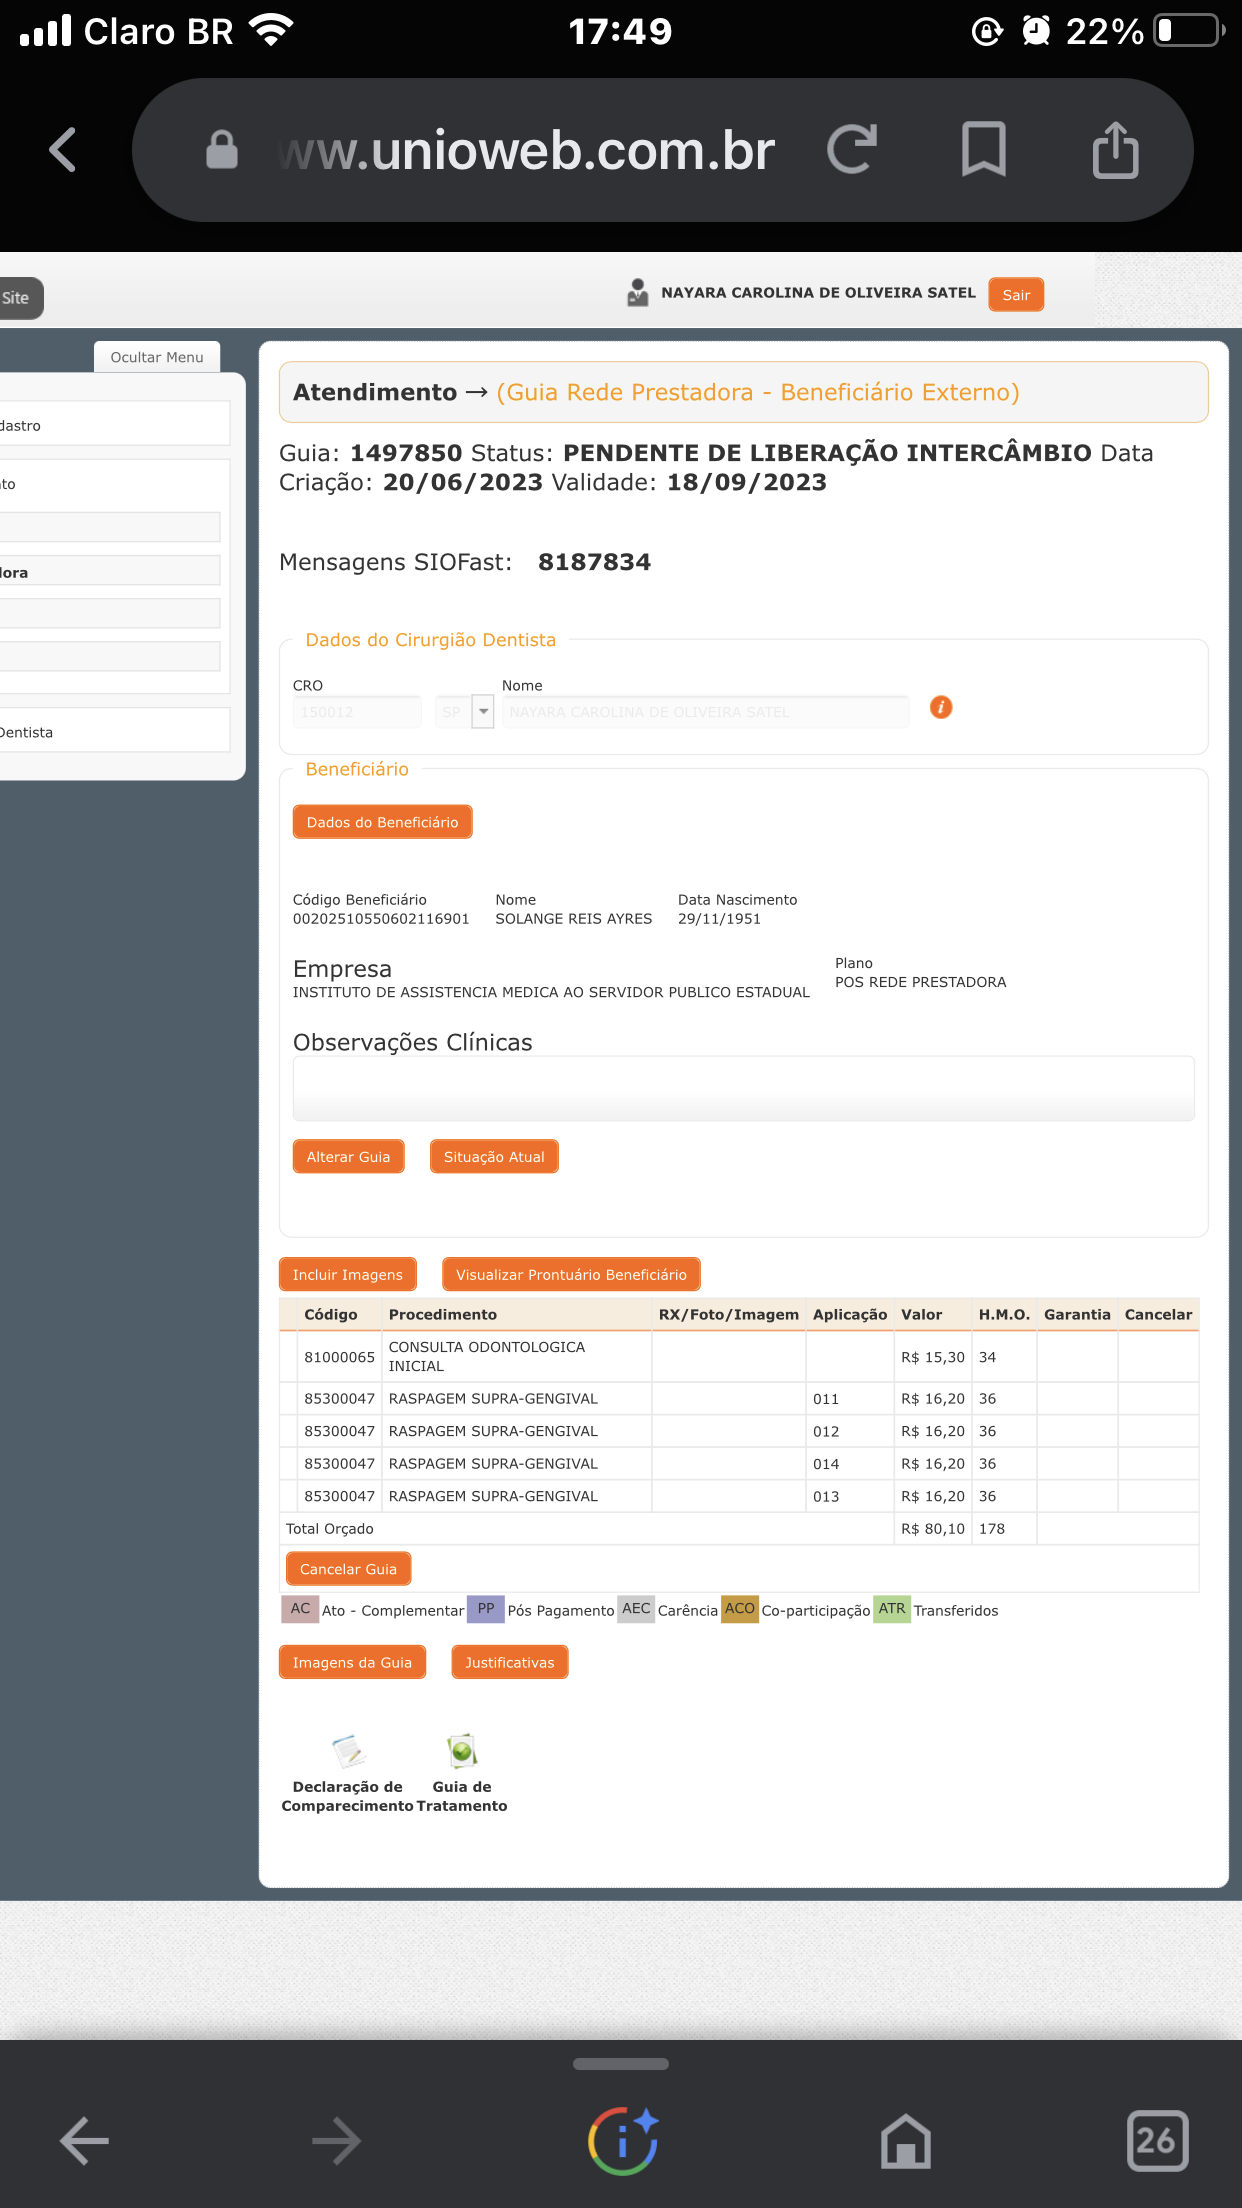Click the Total Orçado label
1242x2208 pixels.
(x=330, y=1529)
